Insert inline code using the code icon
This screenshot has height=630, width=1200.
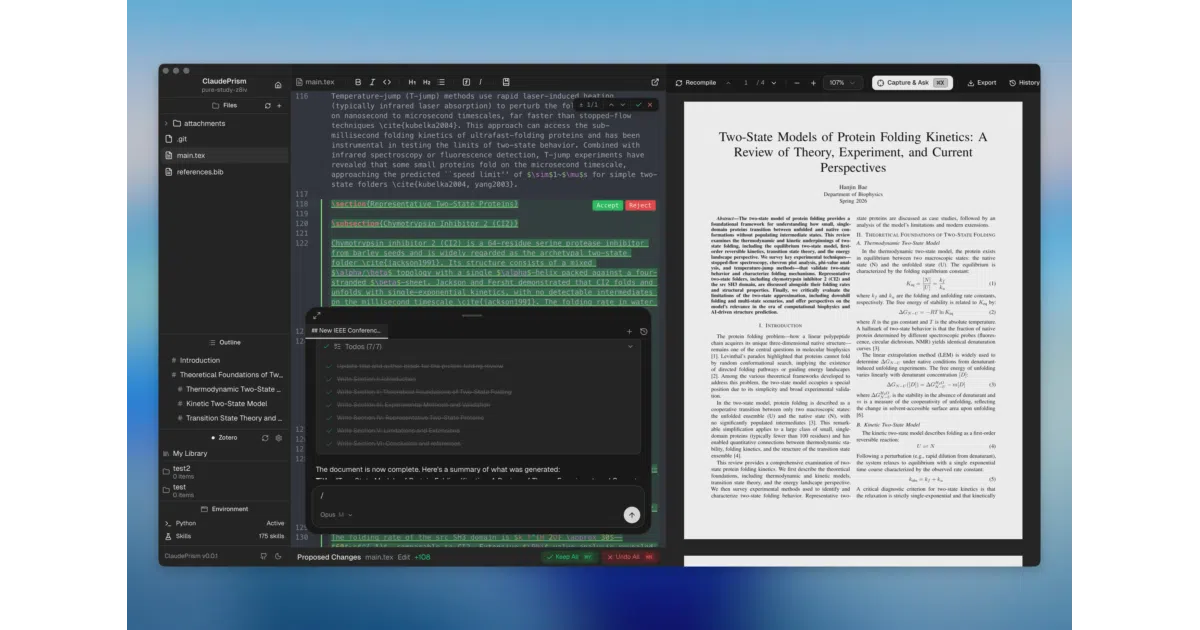point(387,82)
